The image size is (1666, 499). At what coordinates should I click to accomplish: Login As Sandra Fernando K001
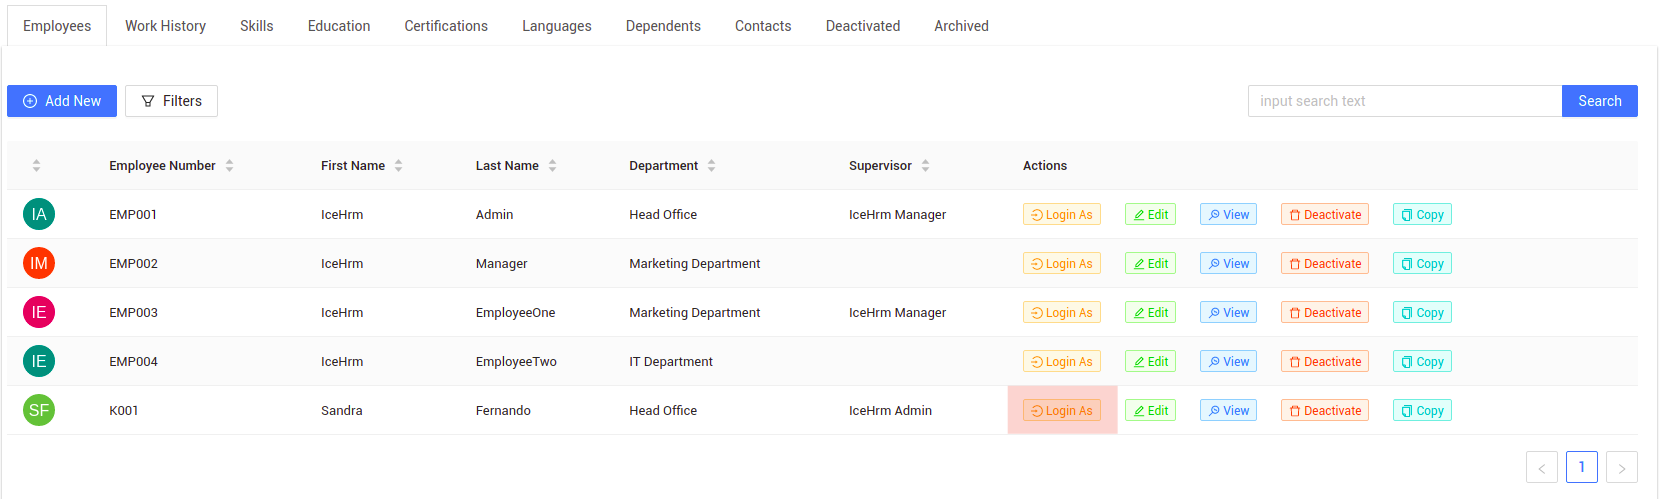1061,410
